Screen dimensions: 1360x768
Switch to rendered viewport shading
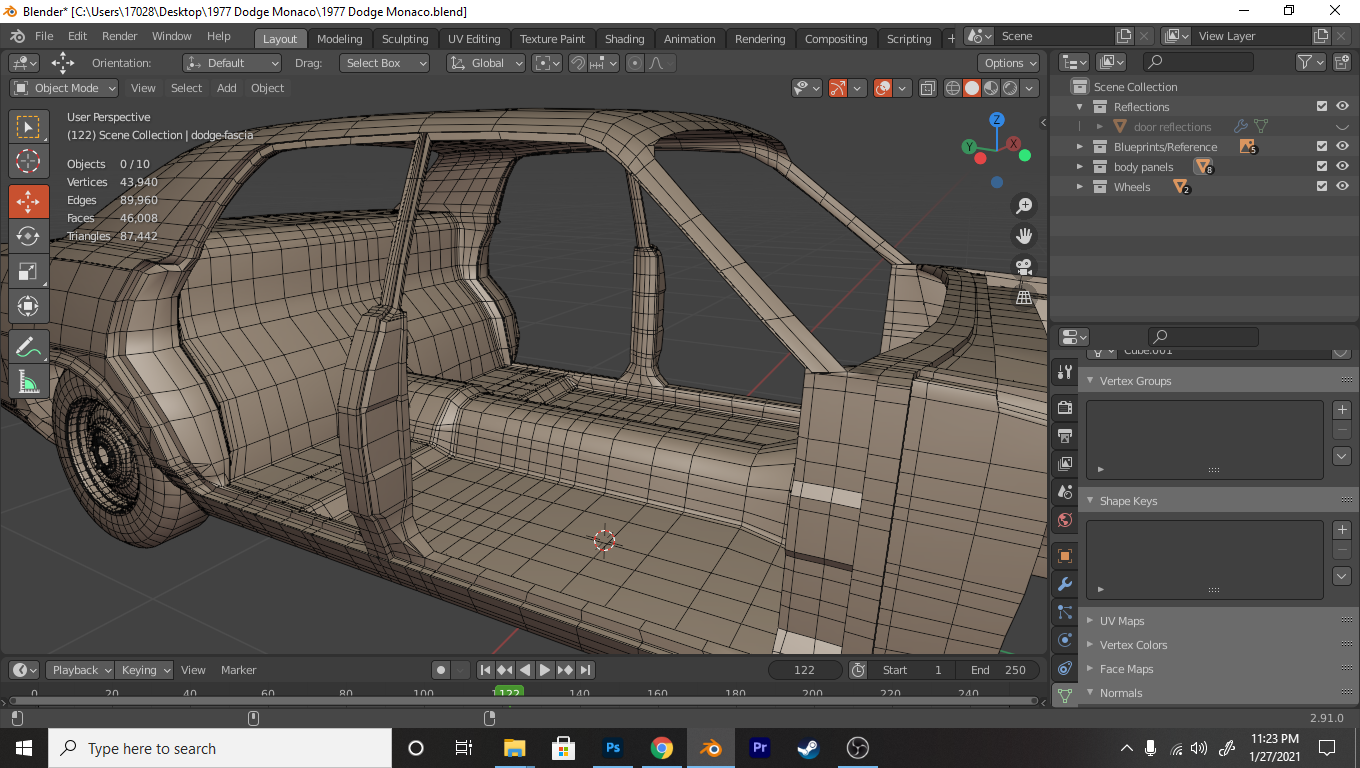[1010, 88]
